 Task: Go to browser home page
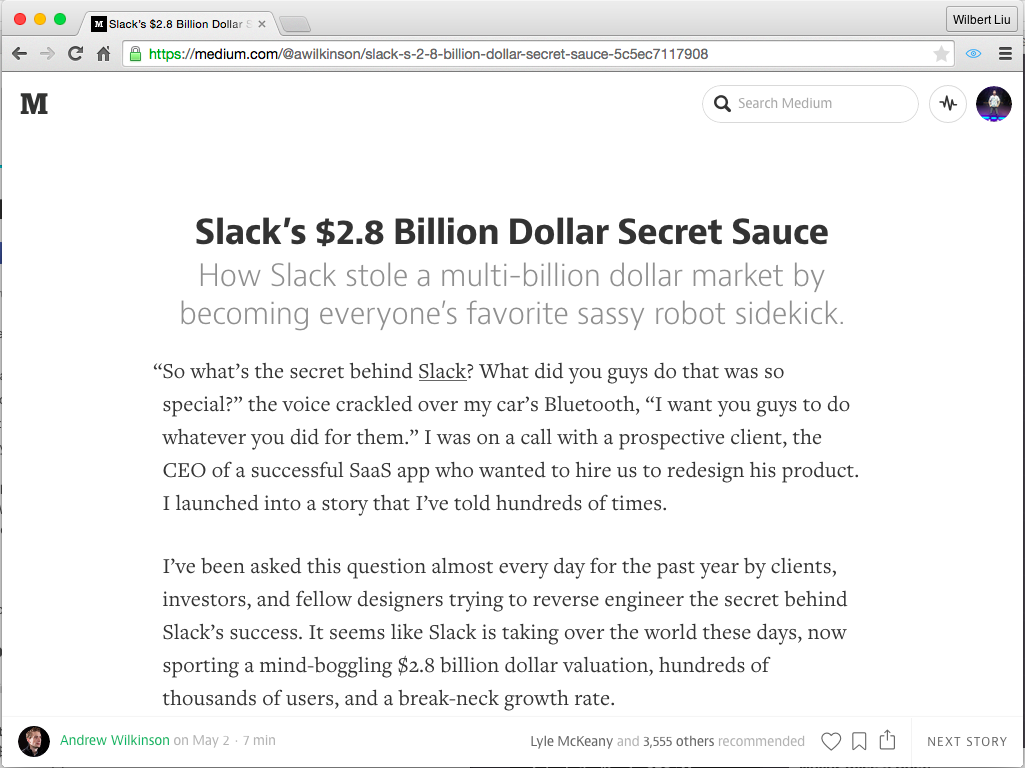(103, 54)
